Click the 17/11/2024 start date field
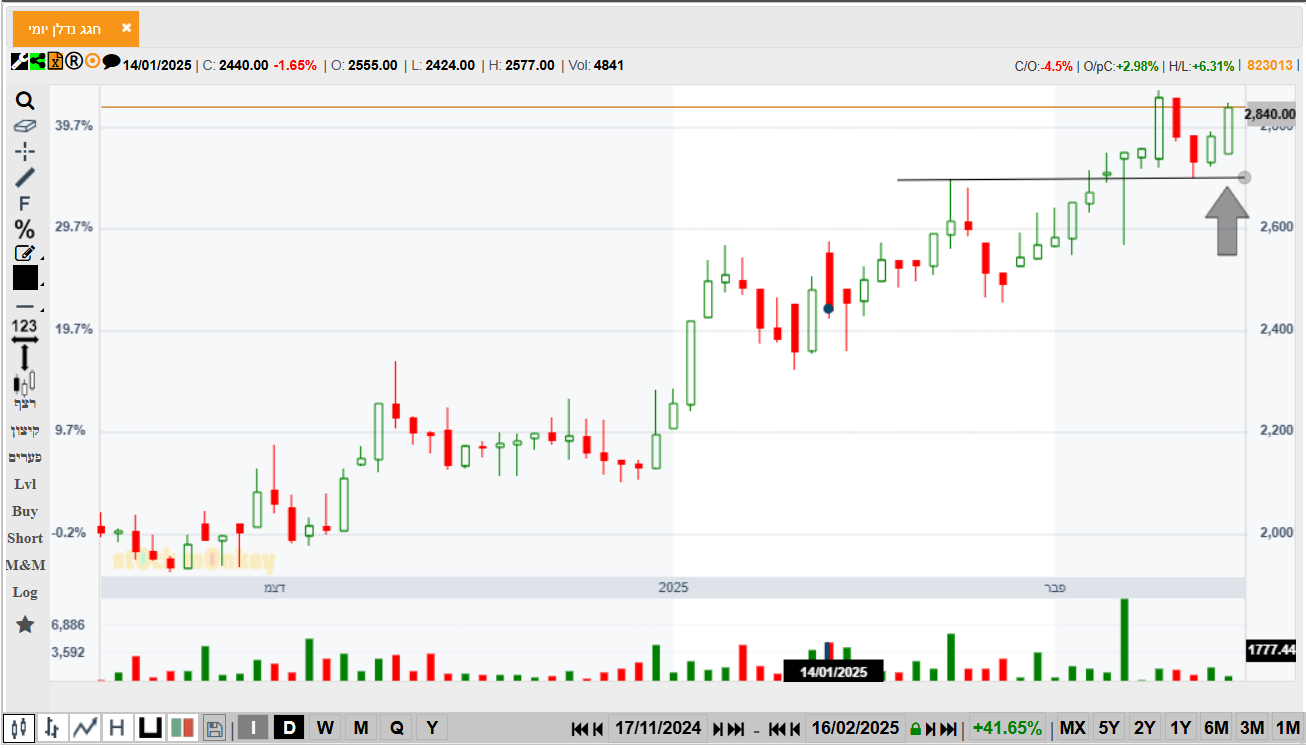The image size is (1306, 748). [x=659, y=728]
